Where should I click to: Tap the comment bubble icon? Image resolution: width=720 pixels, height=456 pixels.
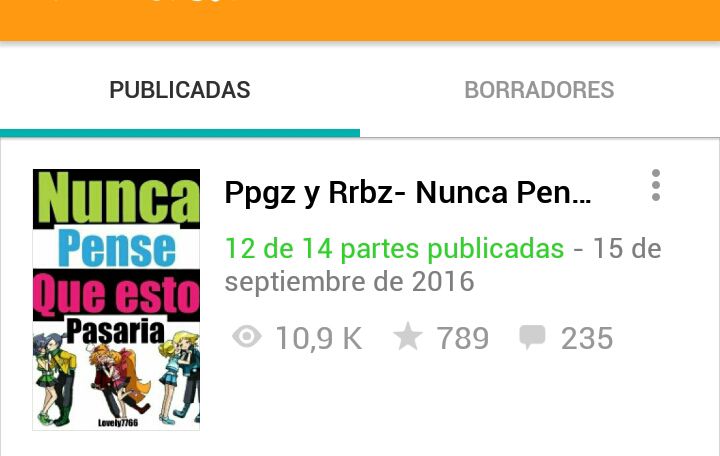click(532, 338)
